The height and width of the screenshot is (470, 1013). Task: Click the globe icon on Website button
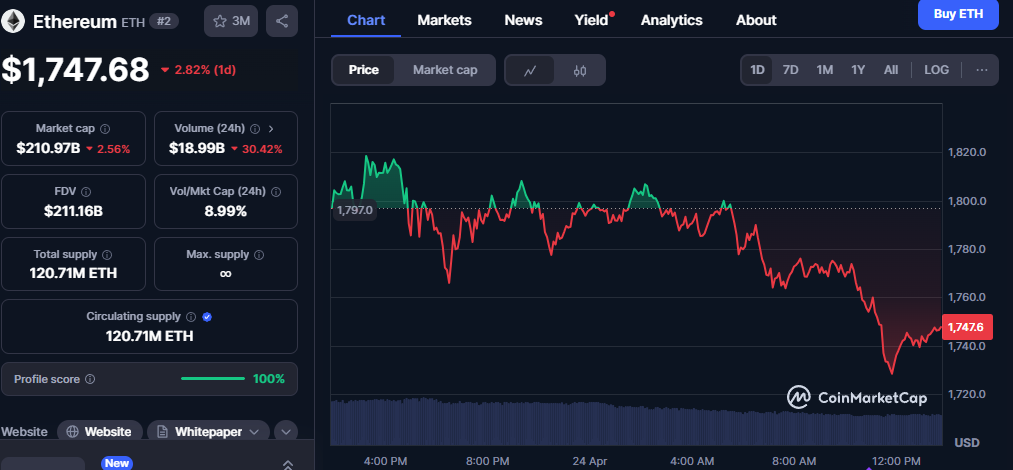[73, 432]
